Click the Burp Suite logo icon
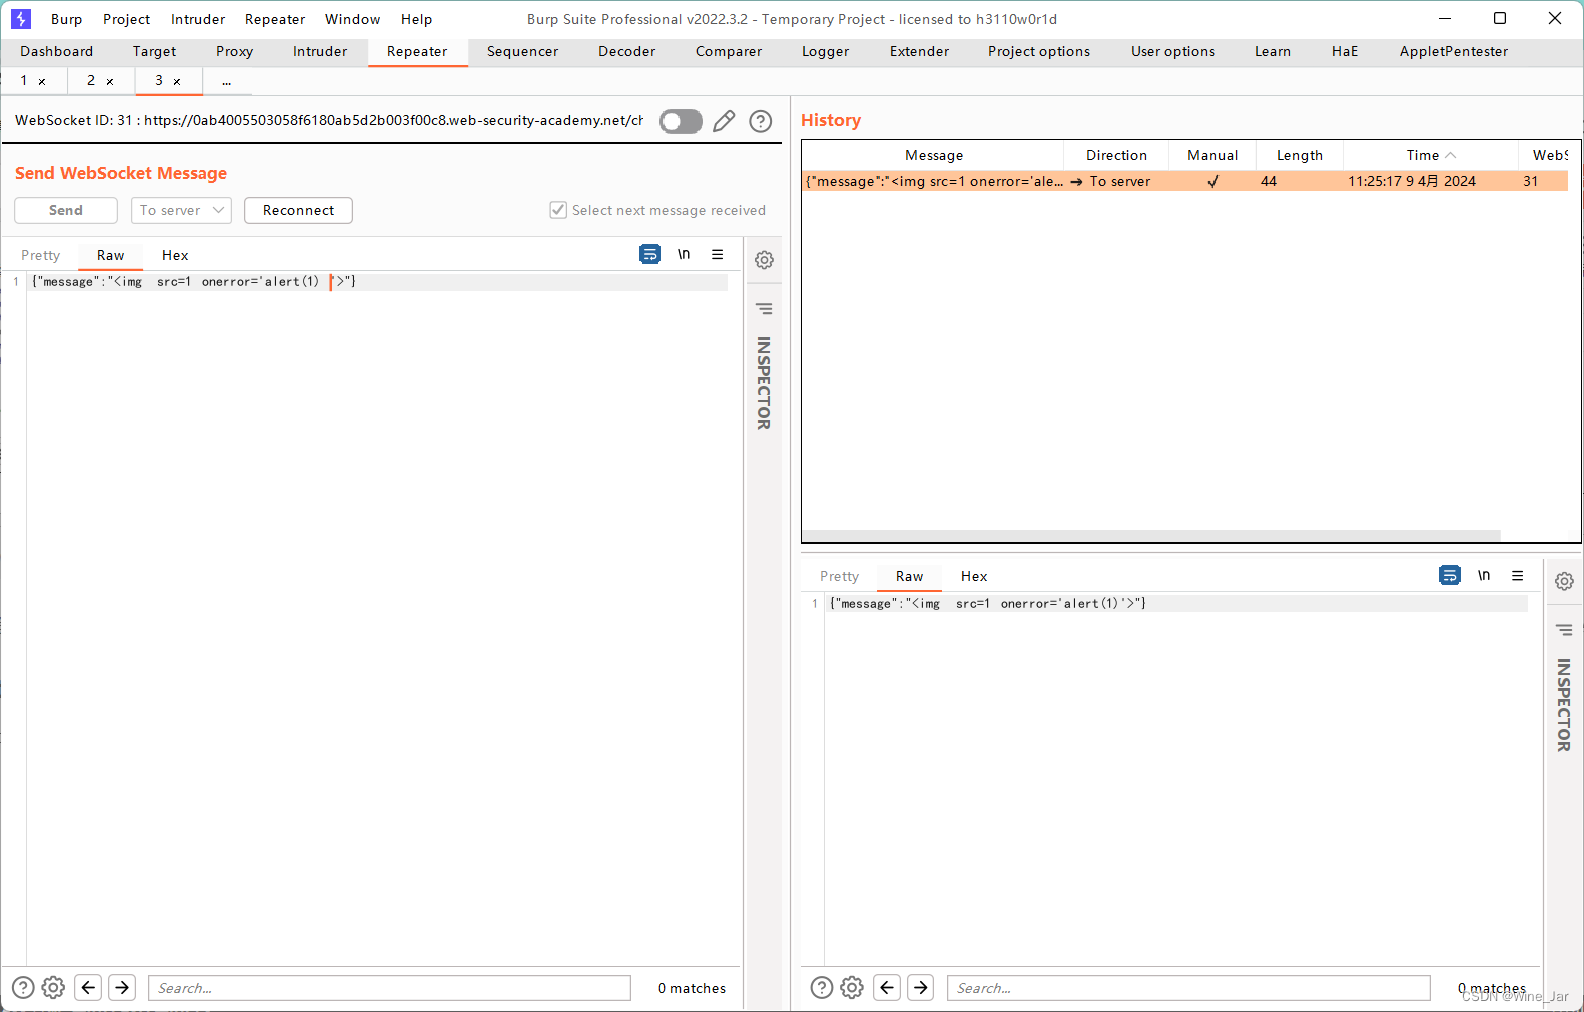Screen dimensions: 1584x1012 [21, 18]
